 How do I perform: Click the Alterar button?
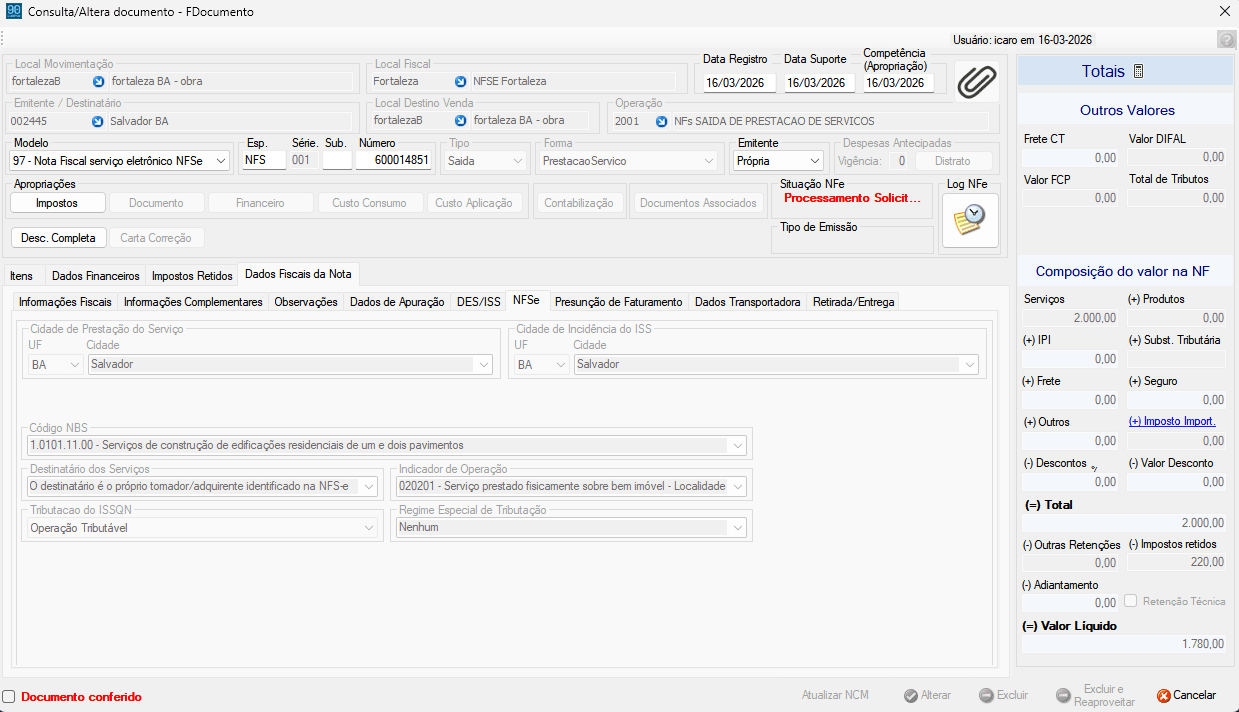tap(927, 695)
